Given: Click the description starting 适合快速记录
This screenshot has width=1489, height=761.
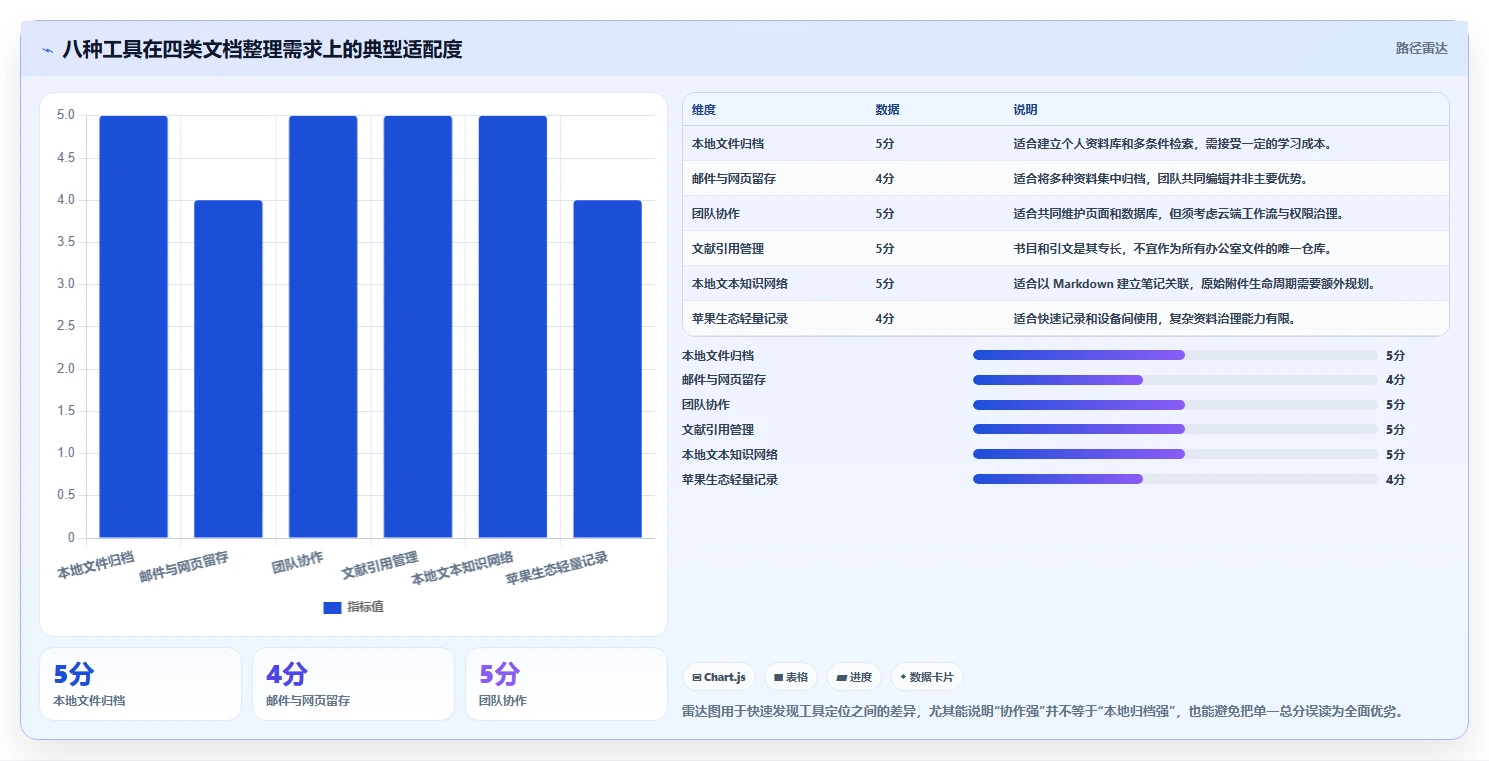Looking at the screenshot, I should click(1155, 319).
